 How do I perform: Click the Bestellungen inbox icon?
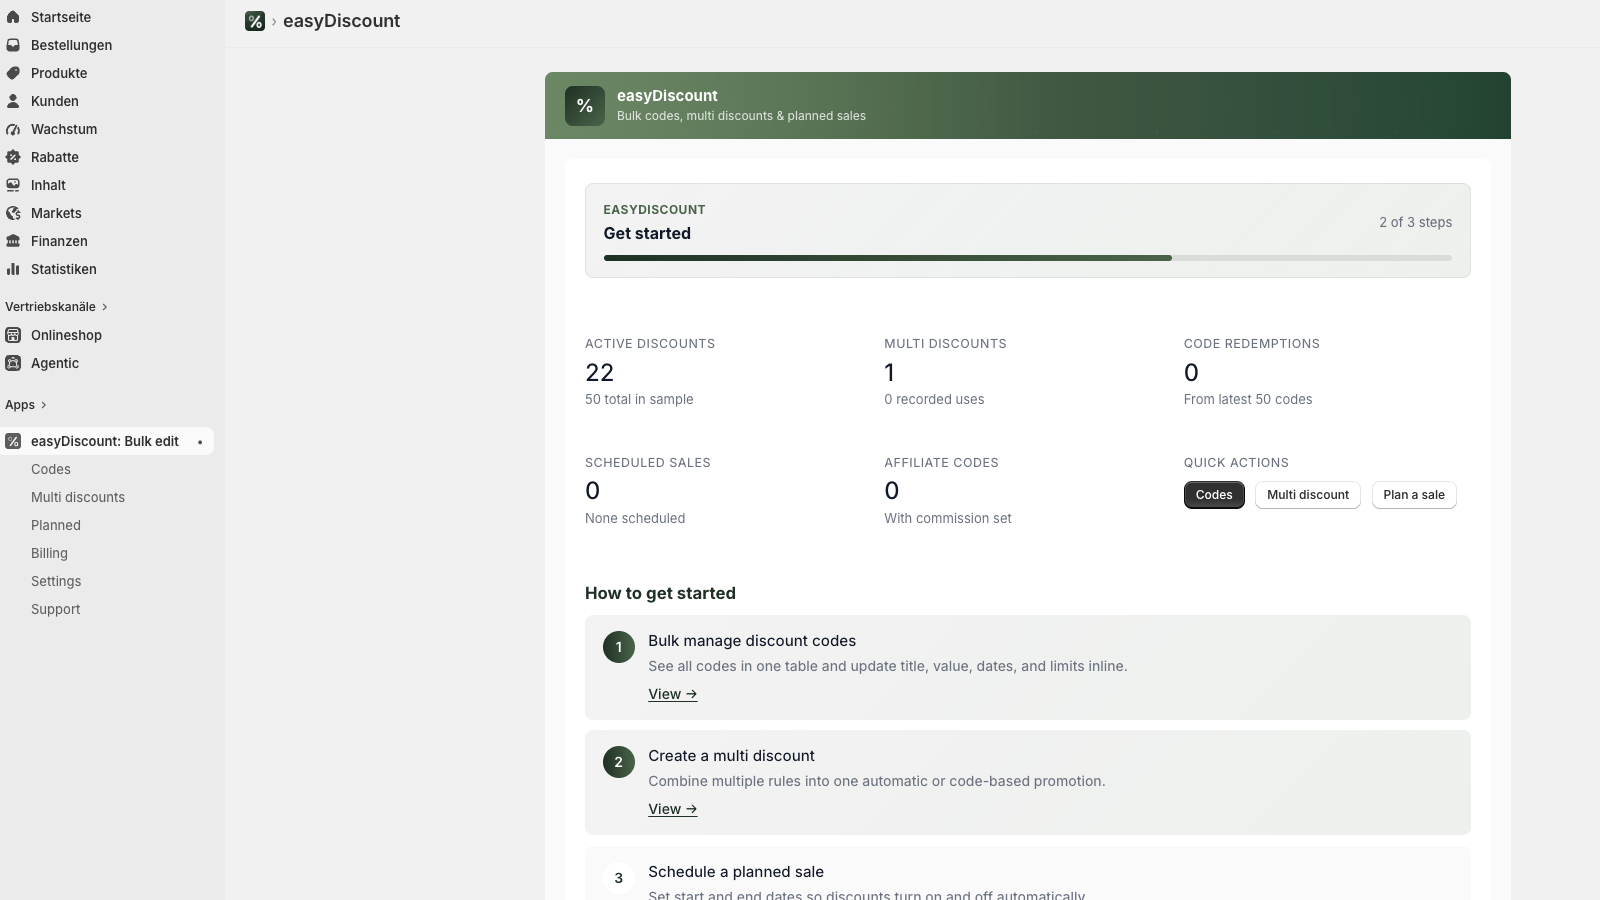[x=13, y=45]
